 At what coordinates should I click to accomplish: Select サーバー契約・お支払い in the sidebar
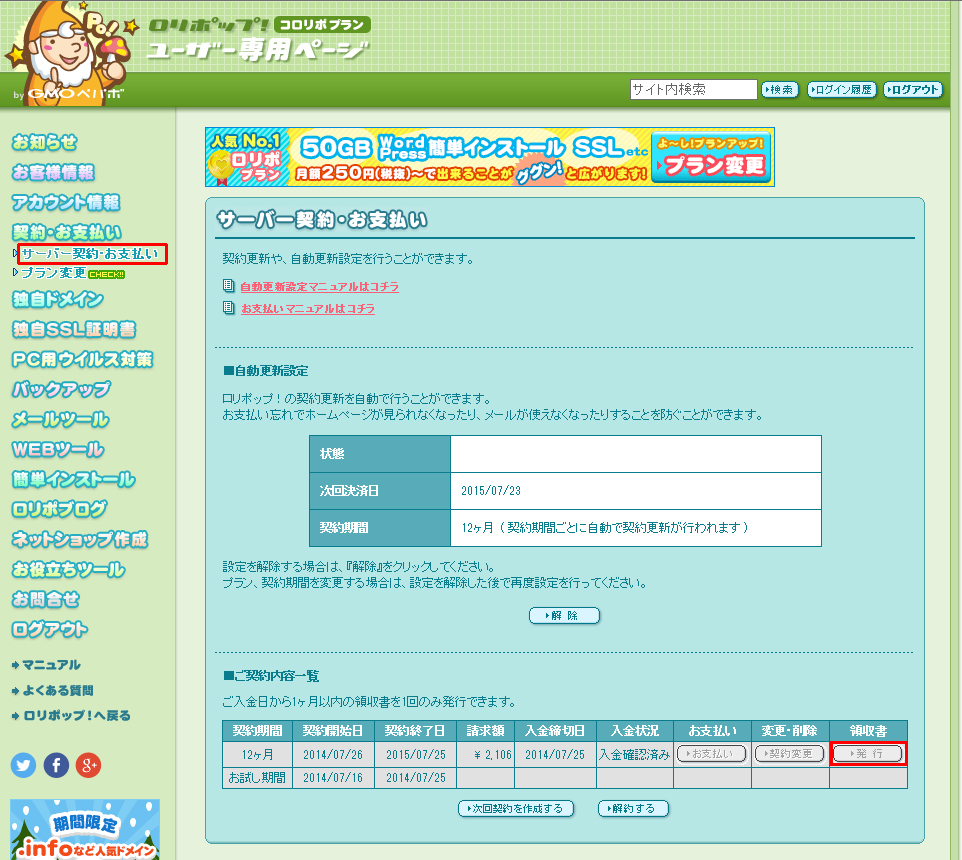90,254
